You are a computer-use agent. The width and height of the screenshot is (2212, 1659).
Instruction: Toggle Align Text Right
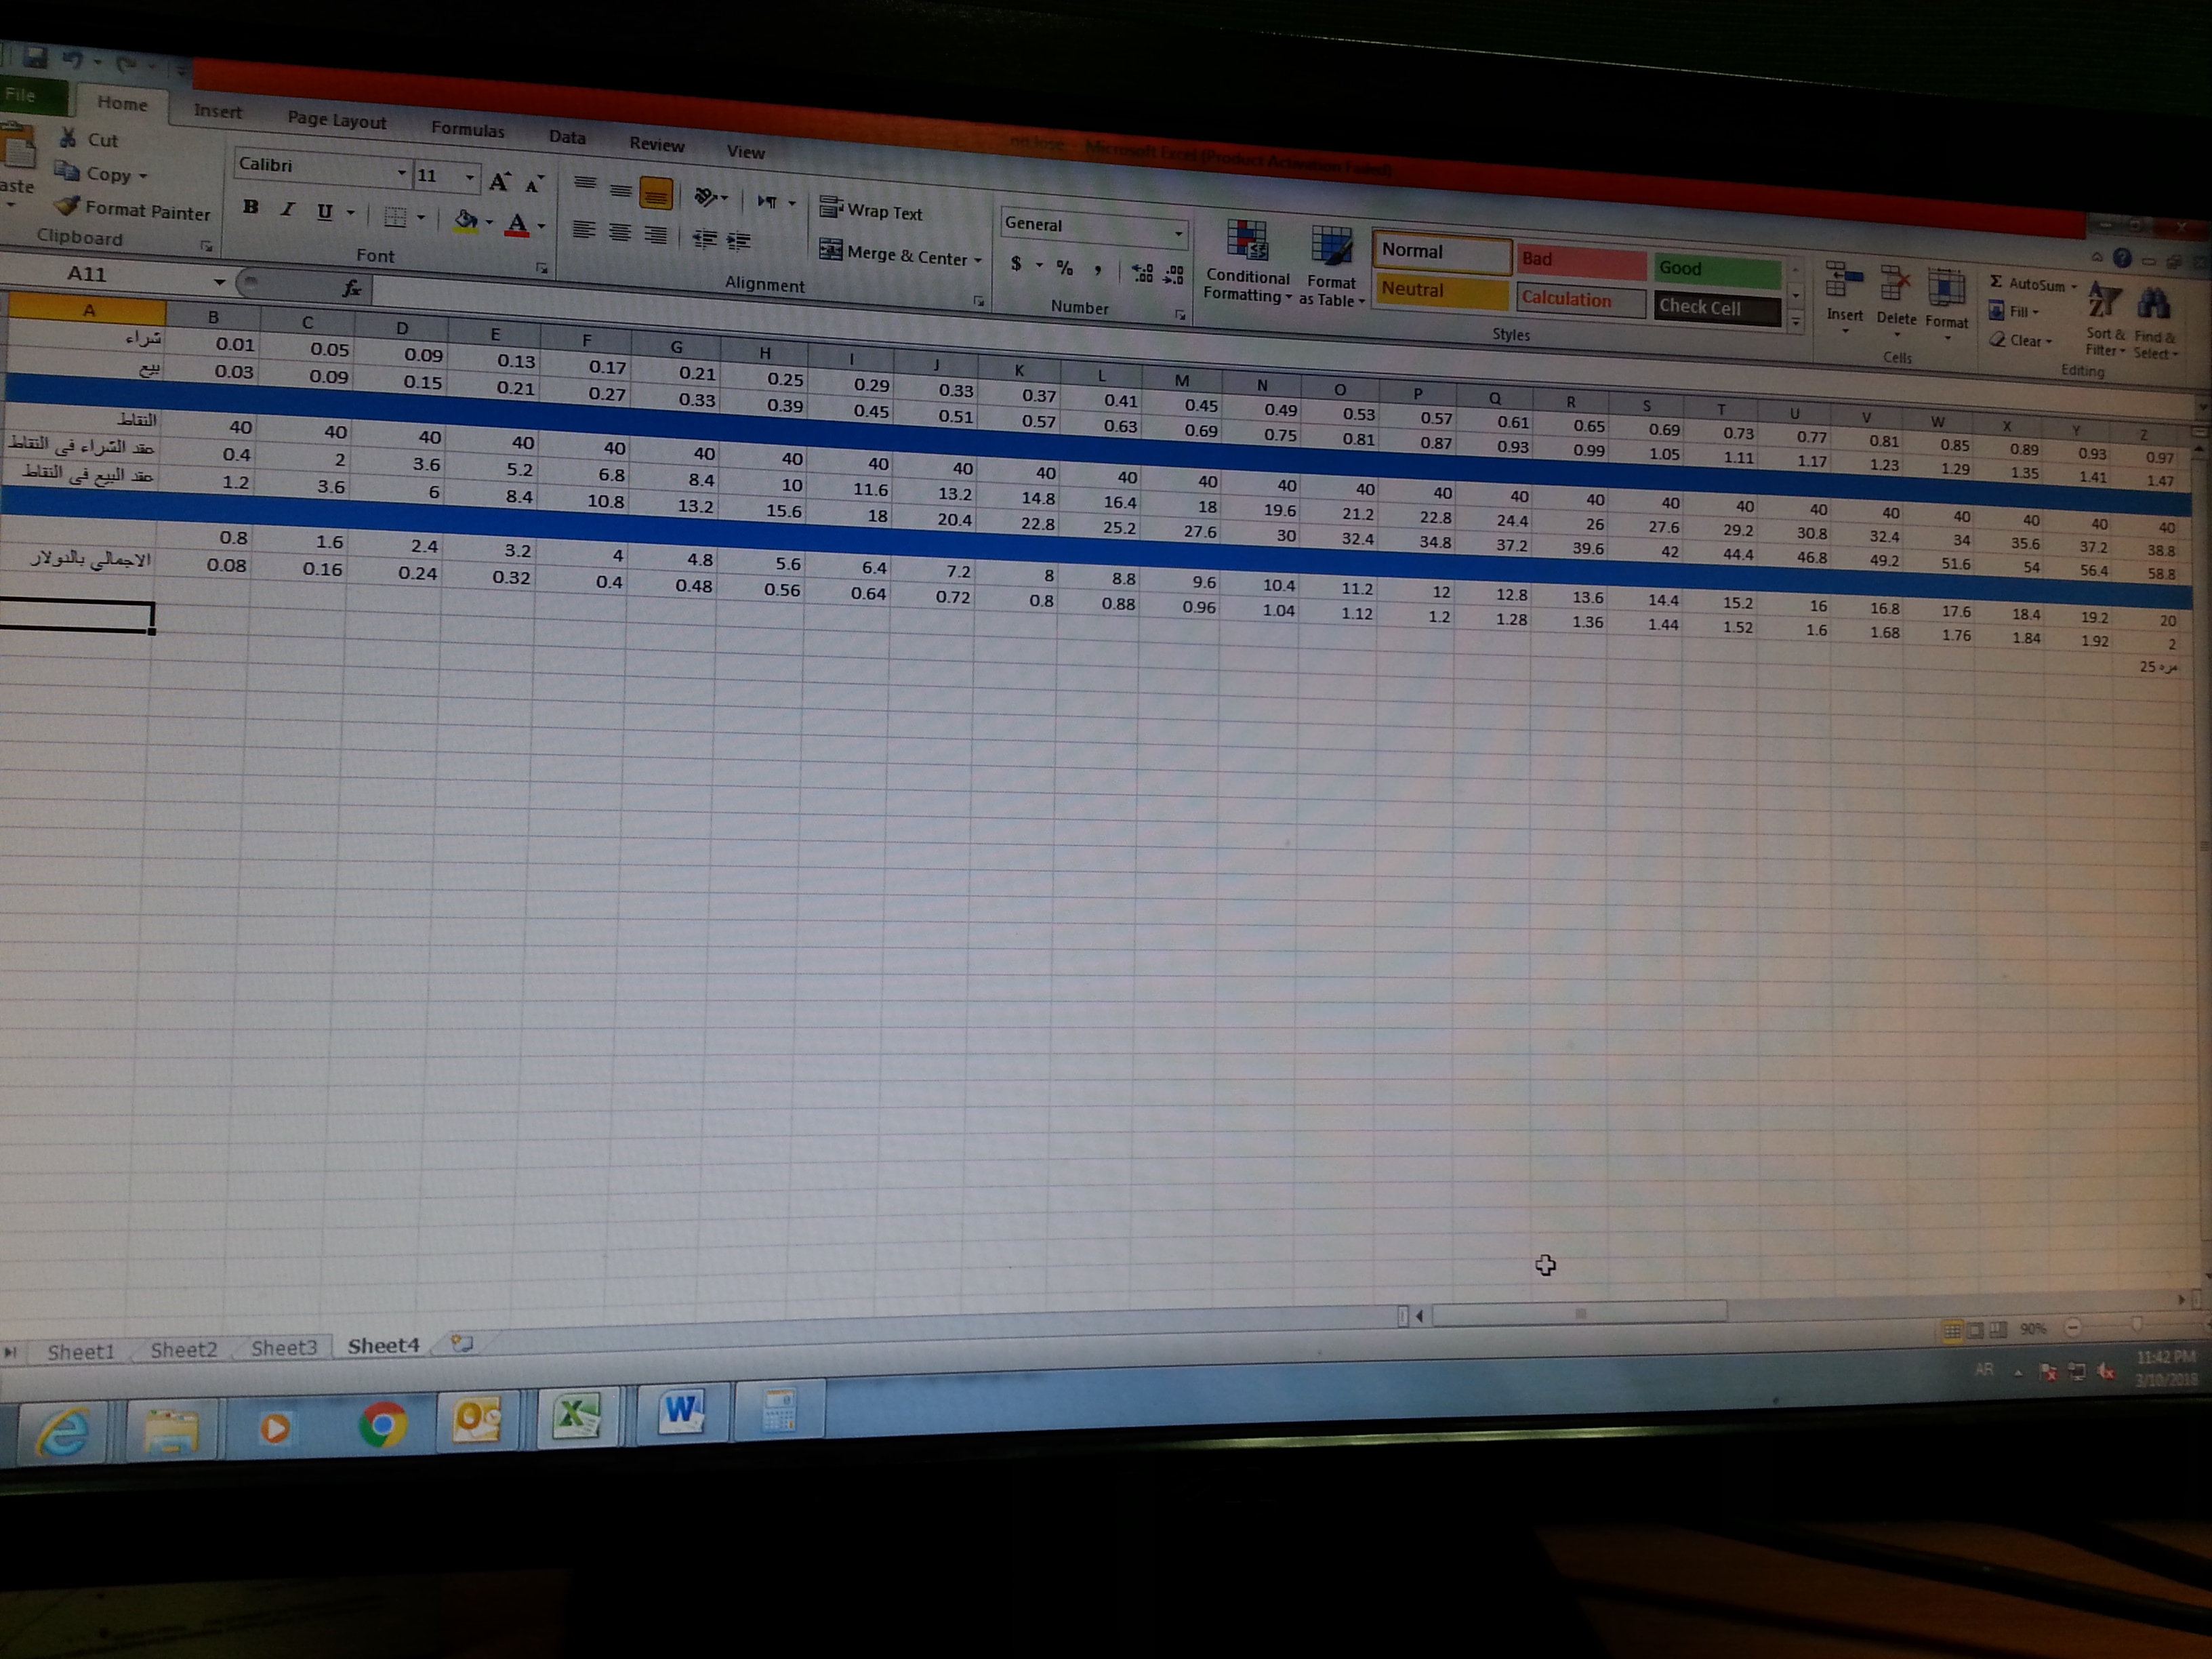tap(656, 235)
